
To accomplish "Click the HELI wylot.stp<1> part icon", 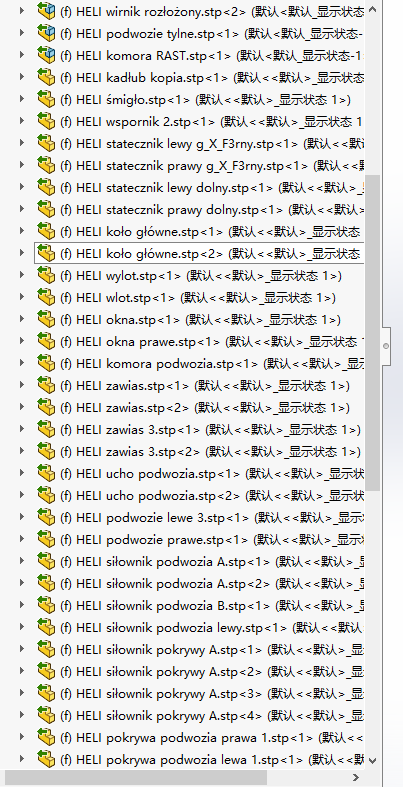I will coord(46,275).
